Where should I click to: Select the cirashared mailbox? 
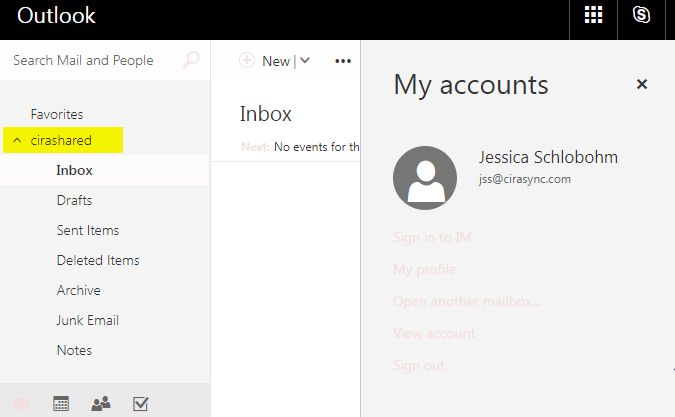point(61,140)
